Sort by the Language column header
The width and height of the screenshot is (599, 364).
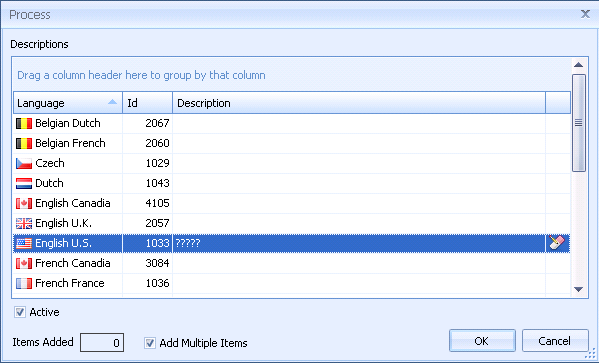point(68,103)
